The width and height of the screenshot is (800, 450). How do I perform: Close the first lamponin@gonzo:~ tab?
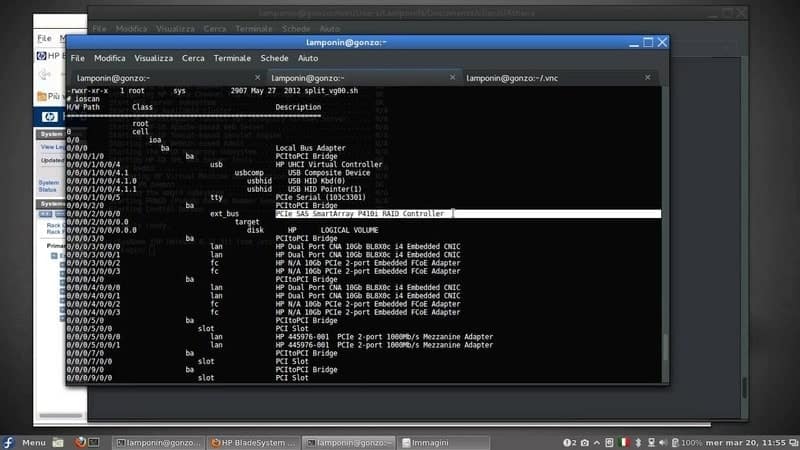(257, 78)
